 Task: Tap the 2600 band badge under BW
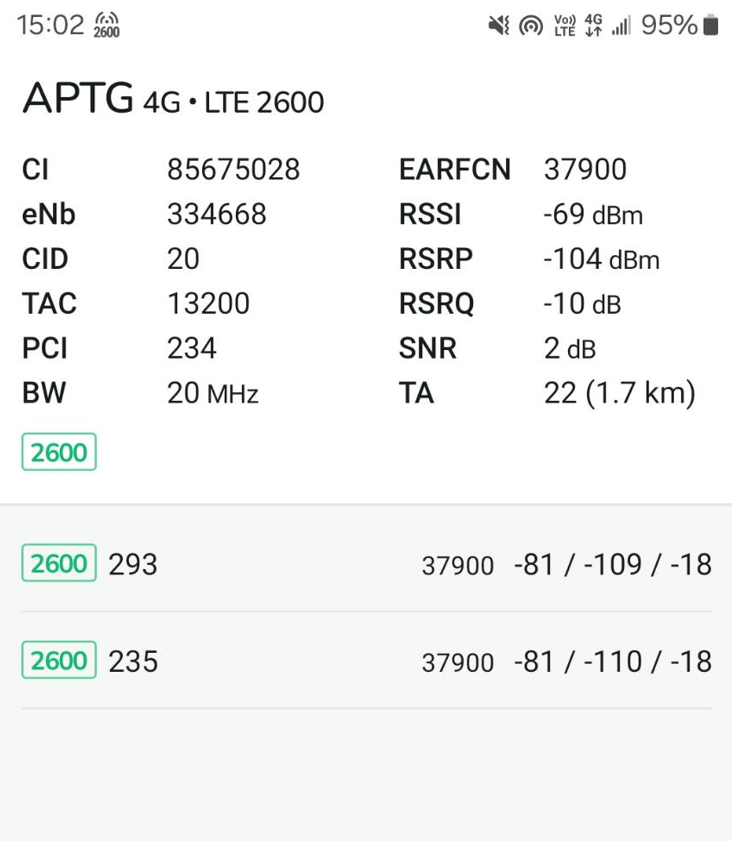(x=59, y=452)
